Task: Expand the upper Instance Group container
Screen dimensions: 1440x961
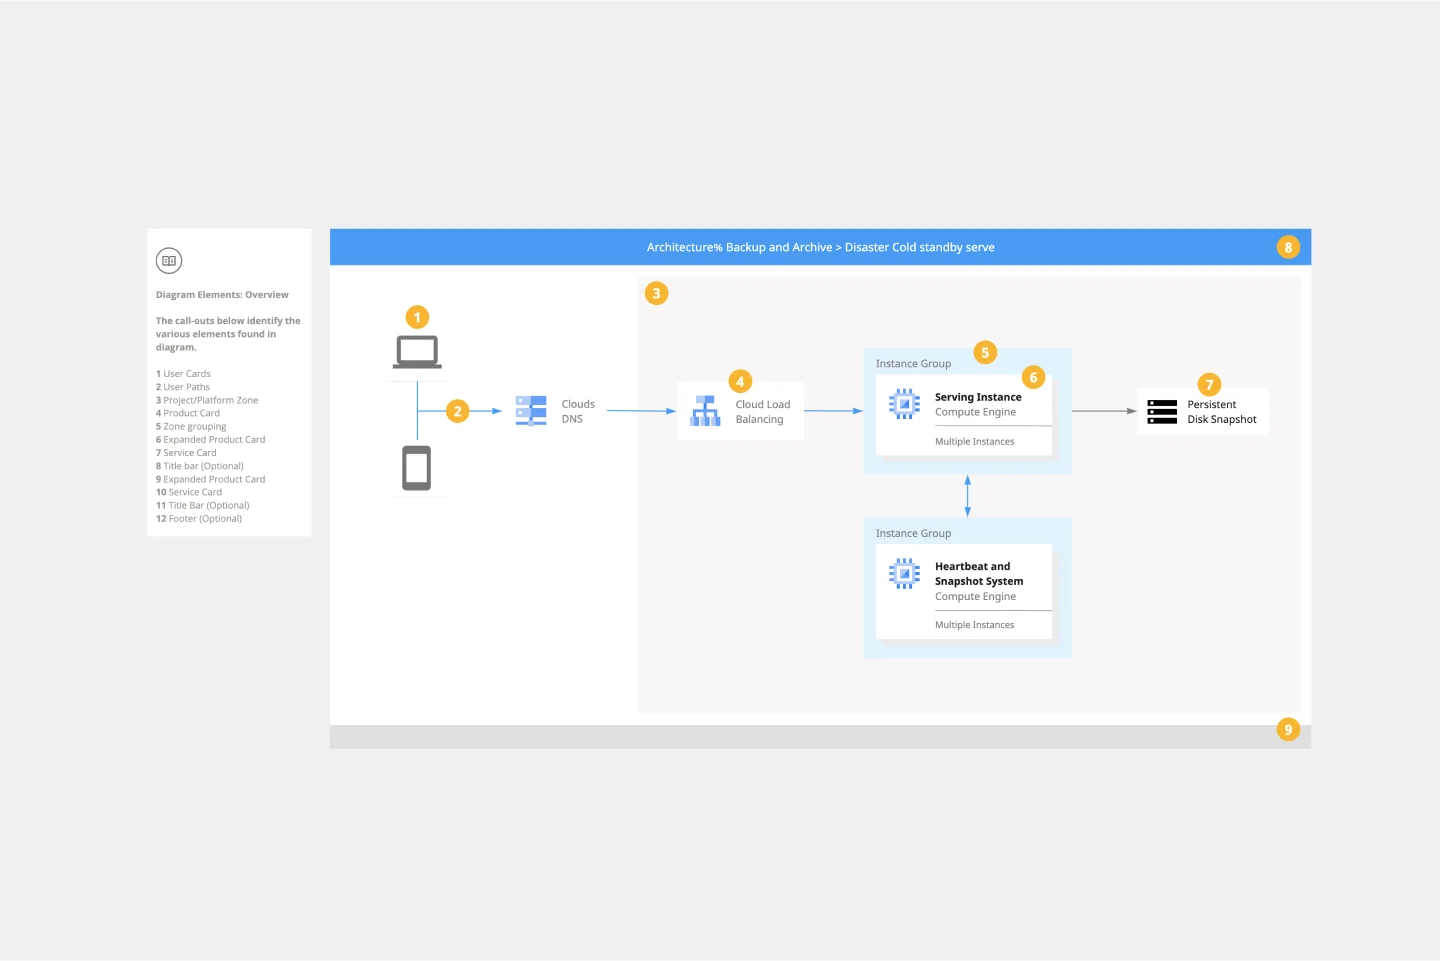Action: click(913, 363)
